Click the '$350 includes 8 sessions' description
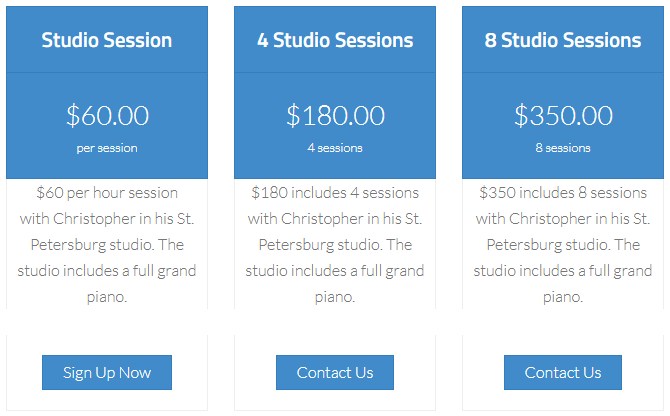The image size is (670, 416). (x=563, y=193)
